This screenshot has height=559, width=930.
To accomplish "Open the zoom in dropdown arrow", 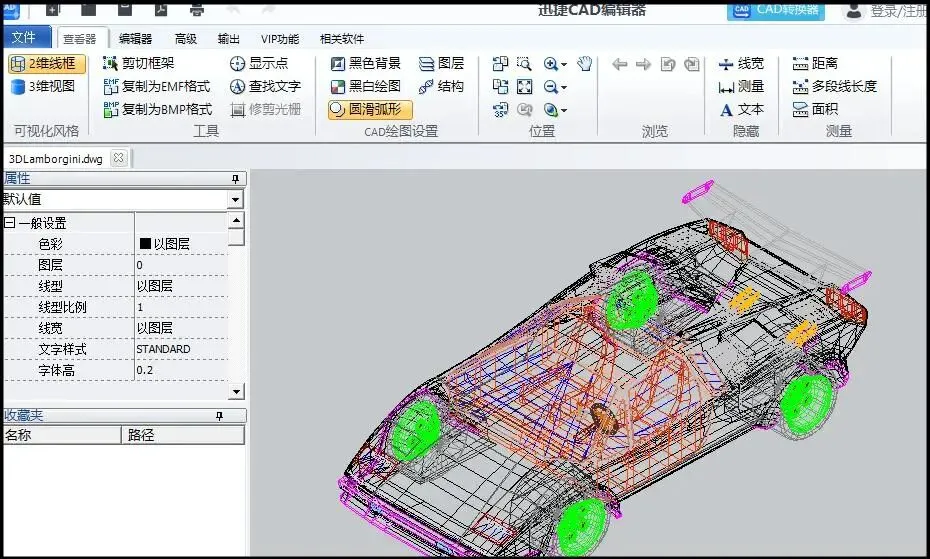I will tap(564, 64).
